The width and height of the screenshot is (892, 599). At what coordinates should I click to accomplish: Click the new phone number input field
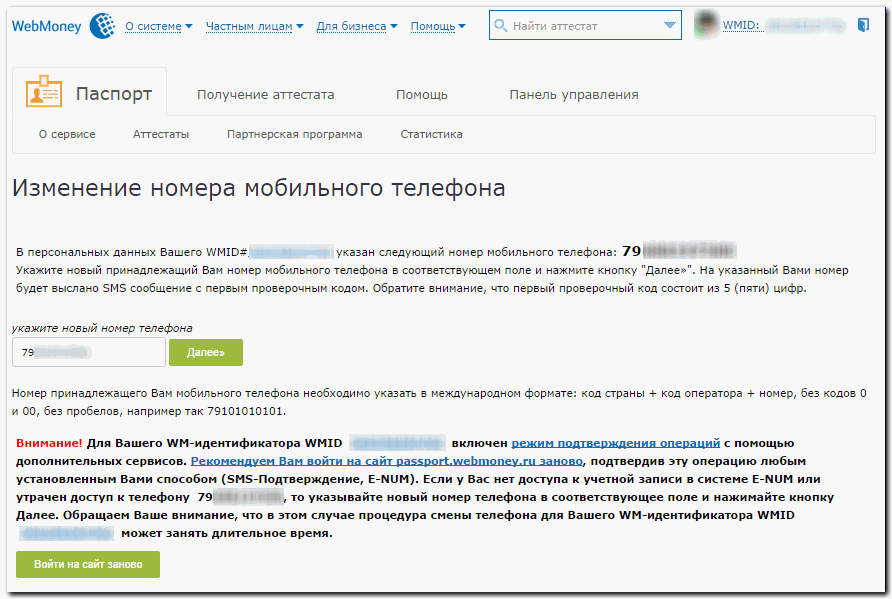click(x=88, y=352)
